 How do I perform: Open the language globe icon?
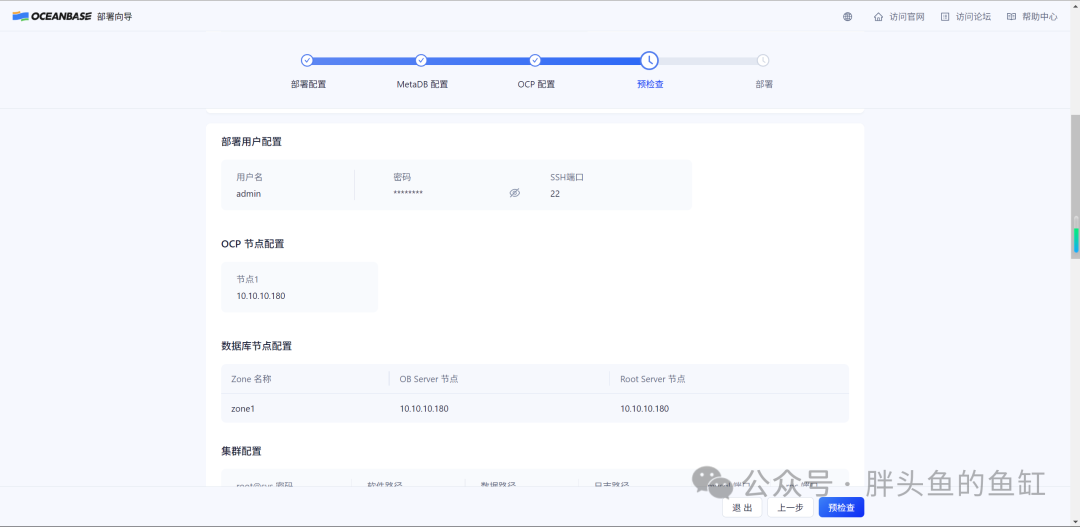(x=847, y=17)
